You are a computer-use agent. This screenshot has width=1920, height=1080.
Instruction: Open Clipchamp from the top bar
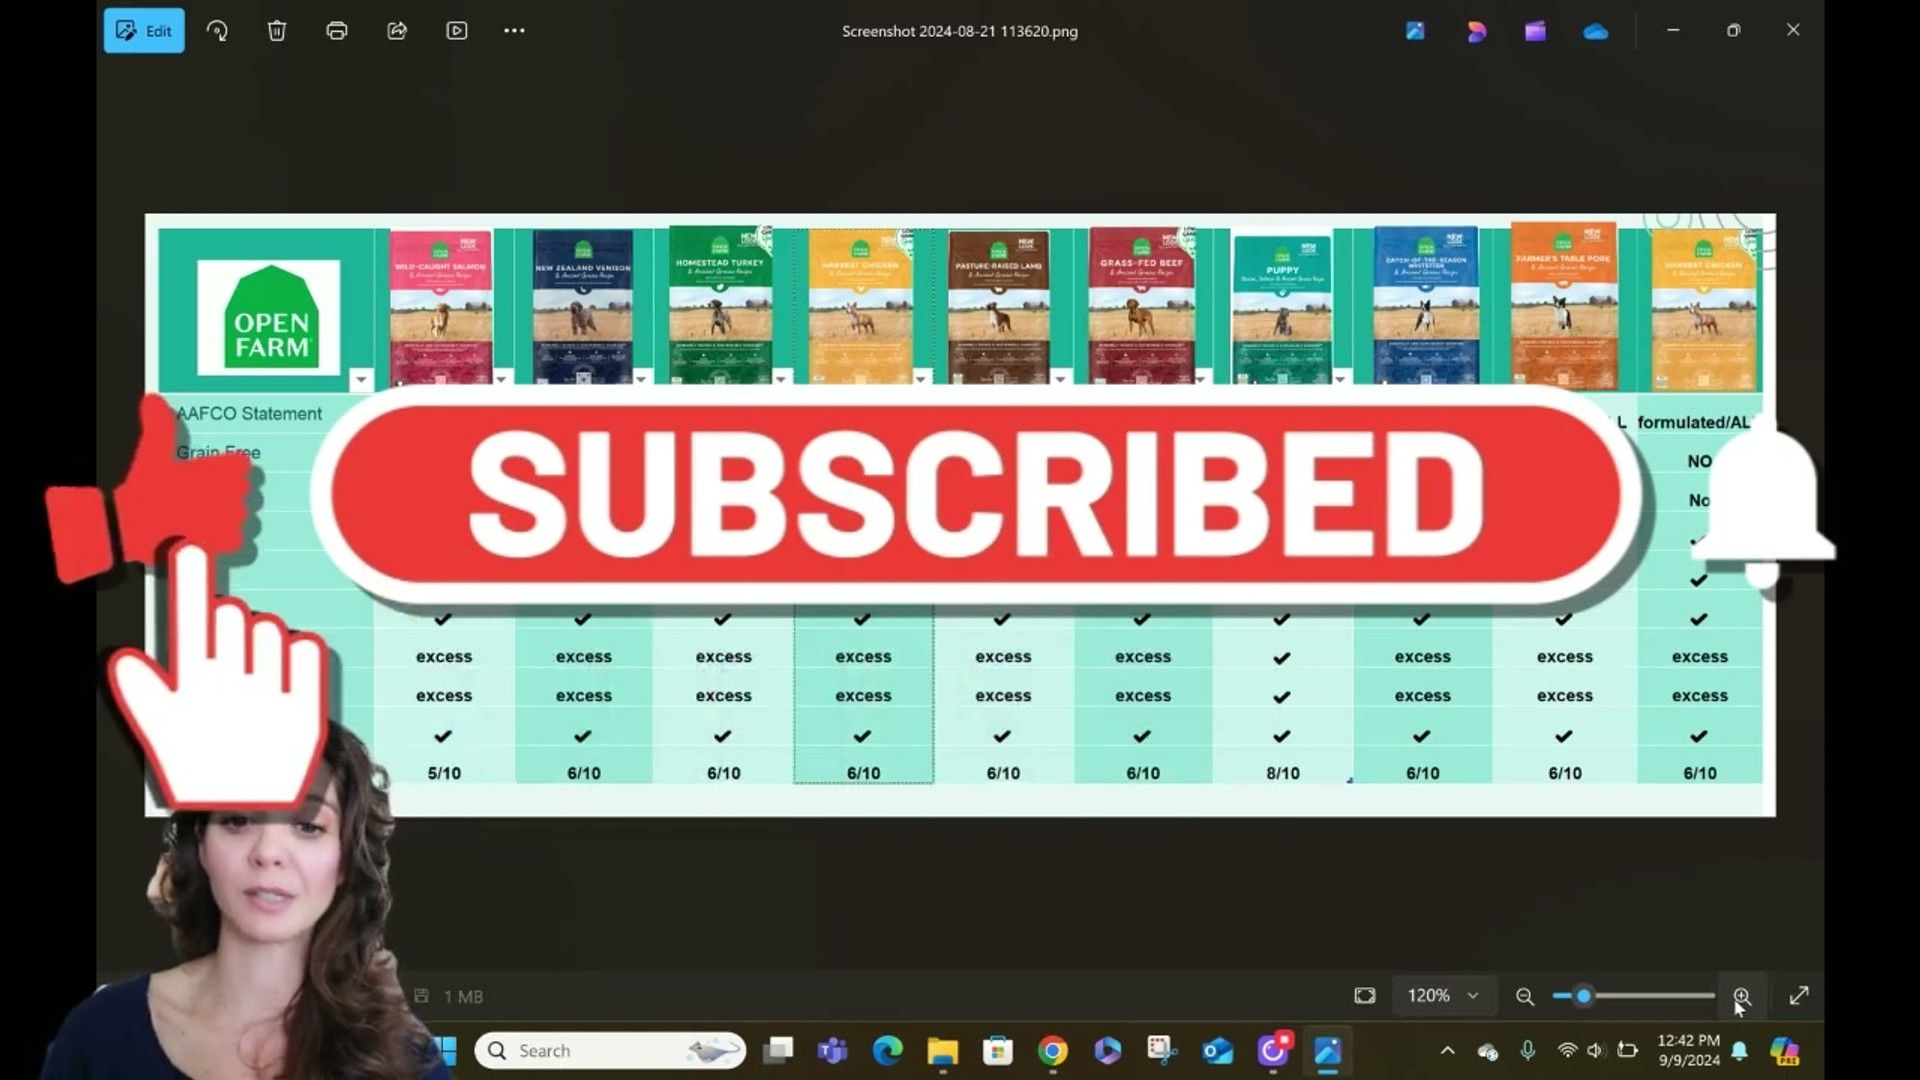pyautogui.click(x=1535, y=31)
